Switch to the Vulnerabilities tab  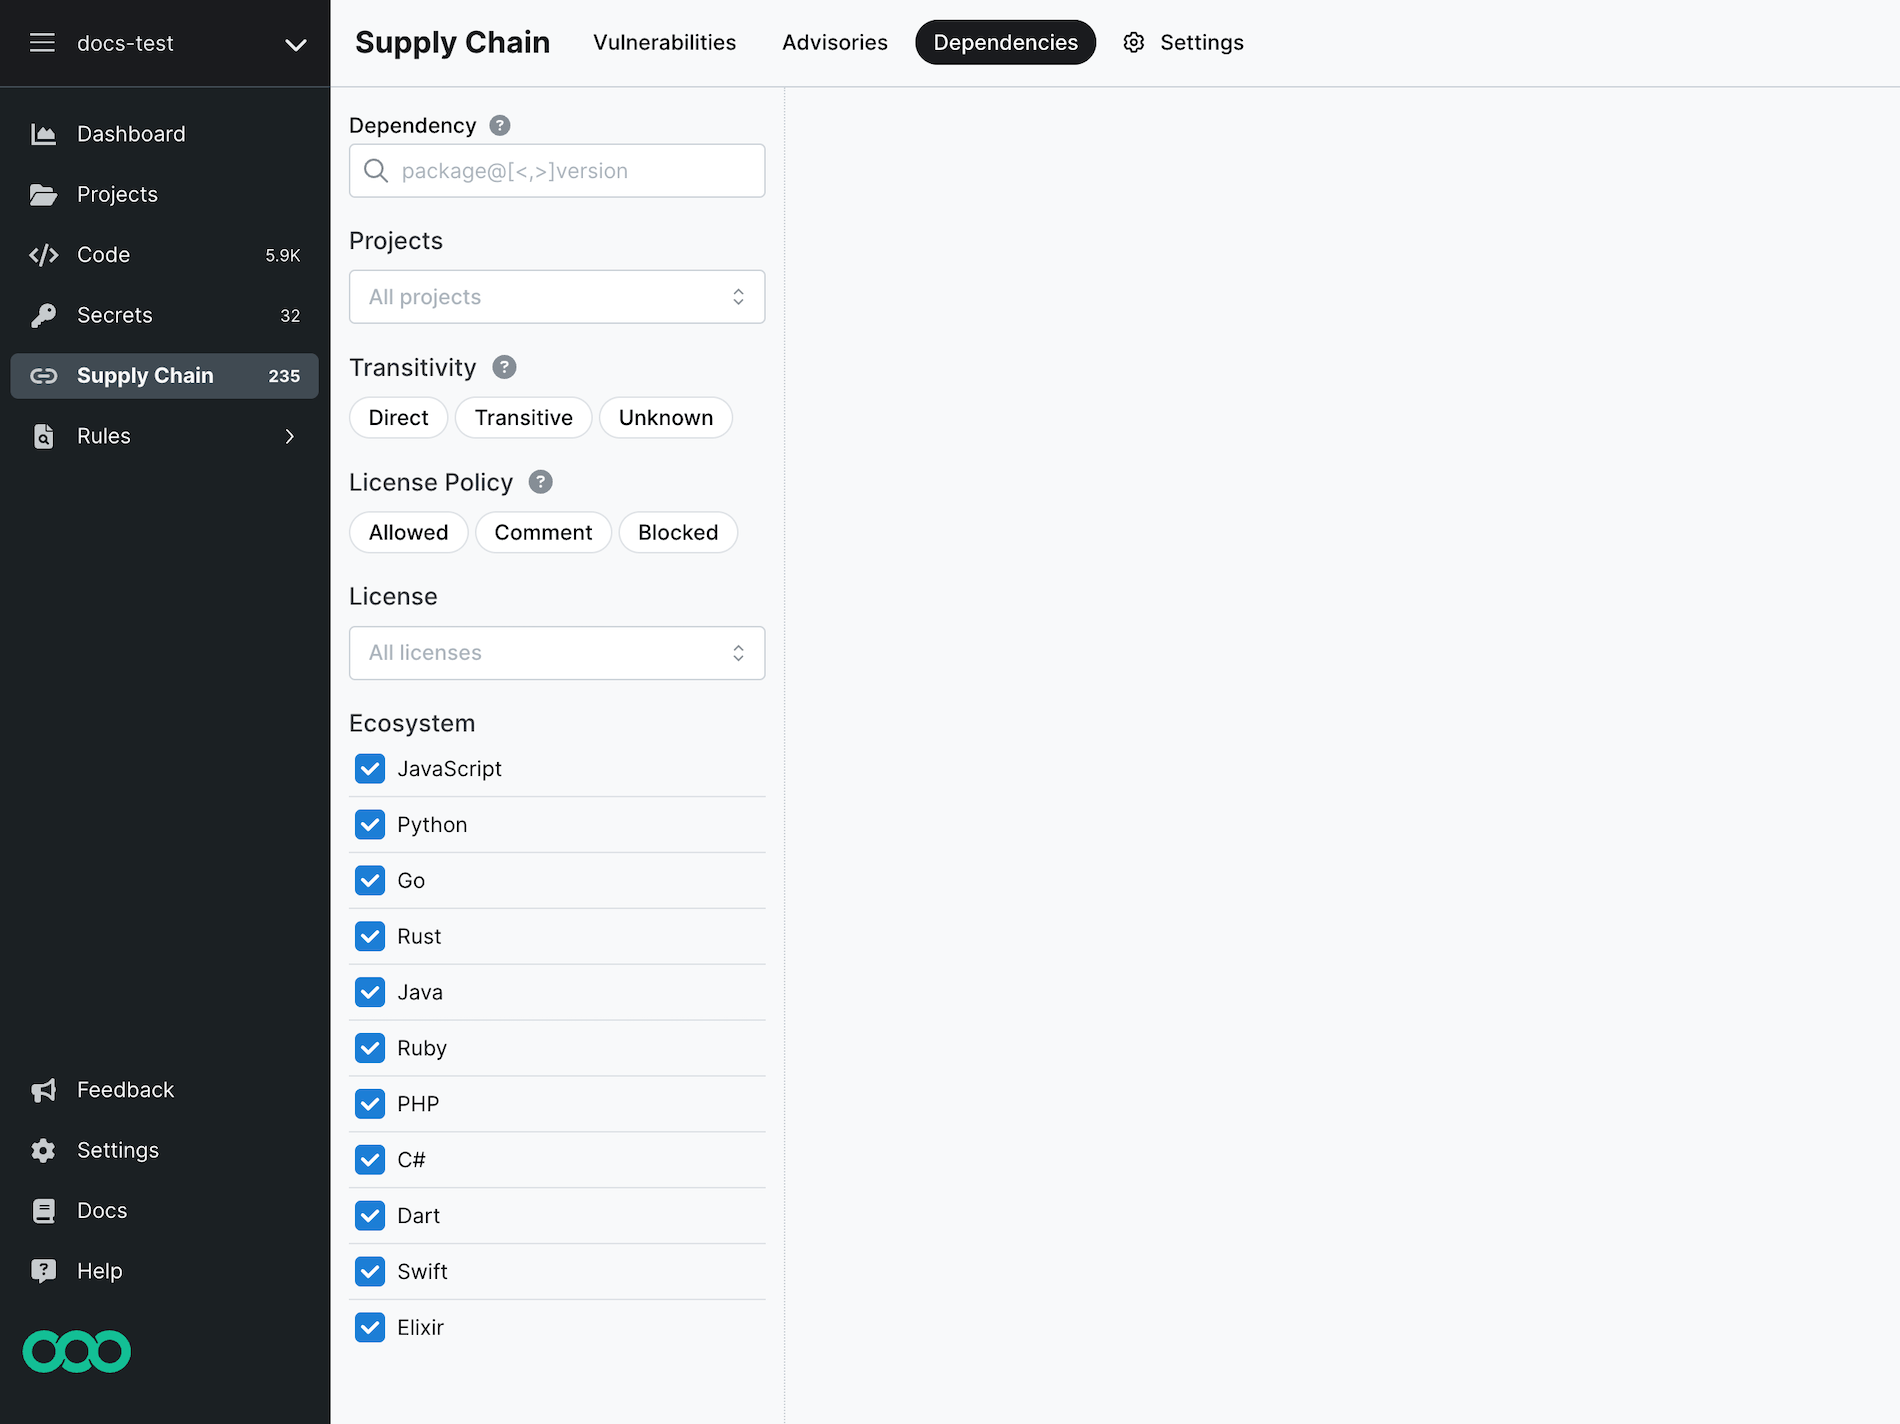pyautogui.click(x=664, y=42)
